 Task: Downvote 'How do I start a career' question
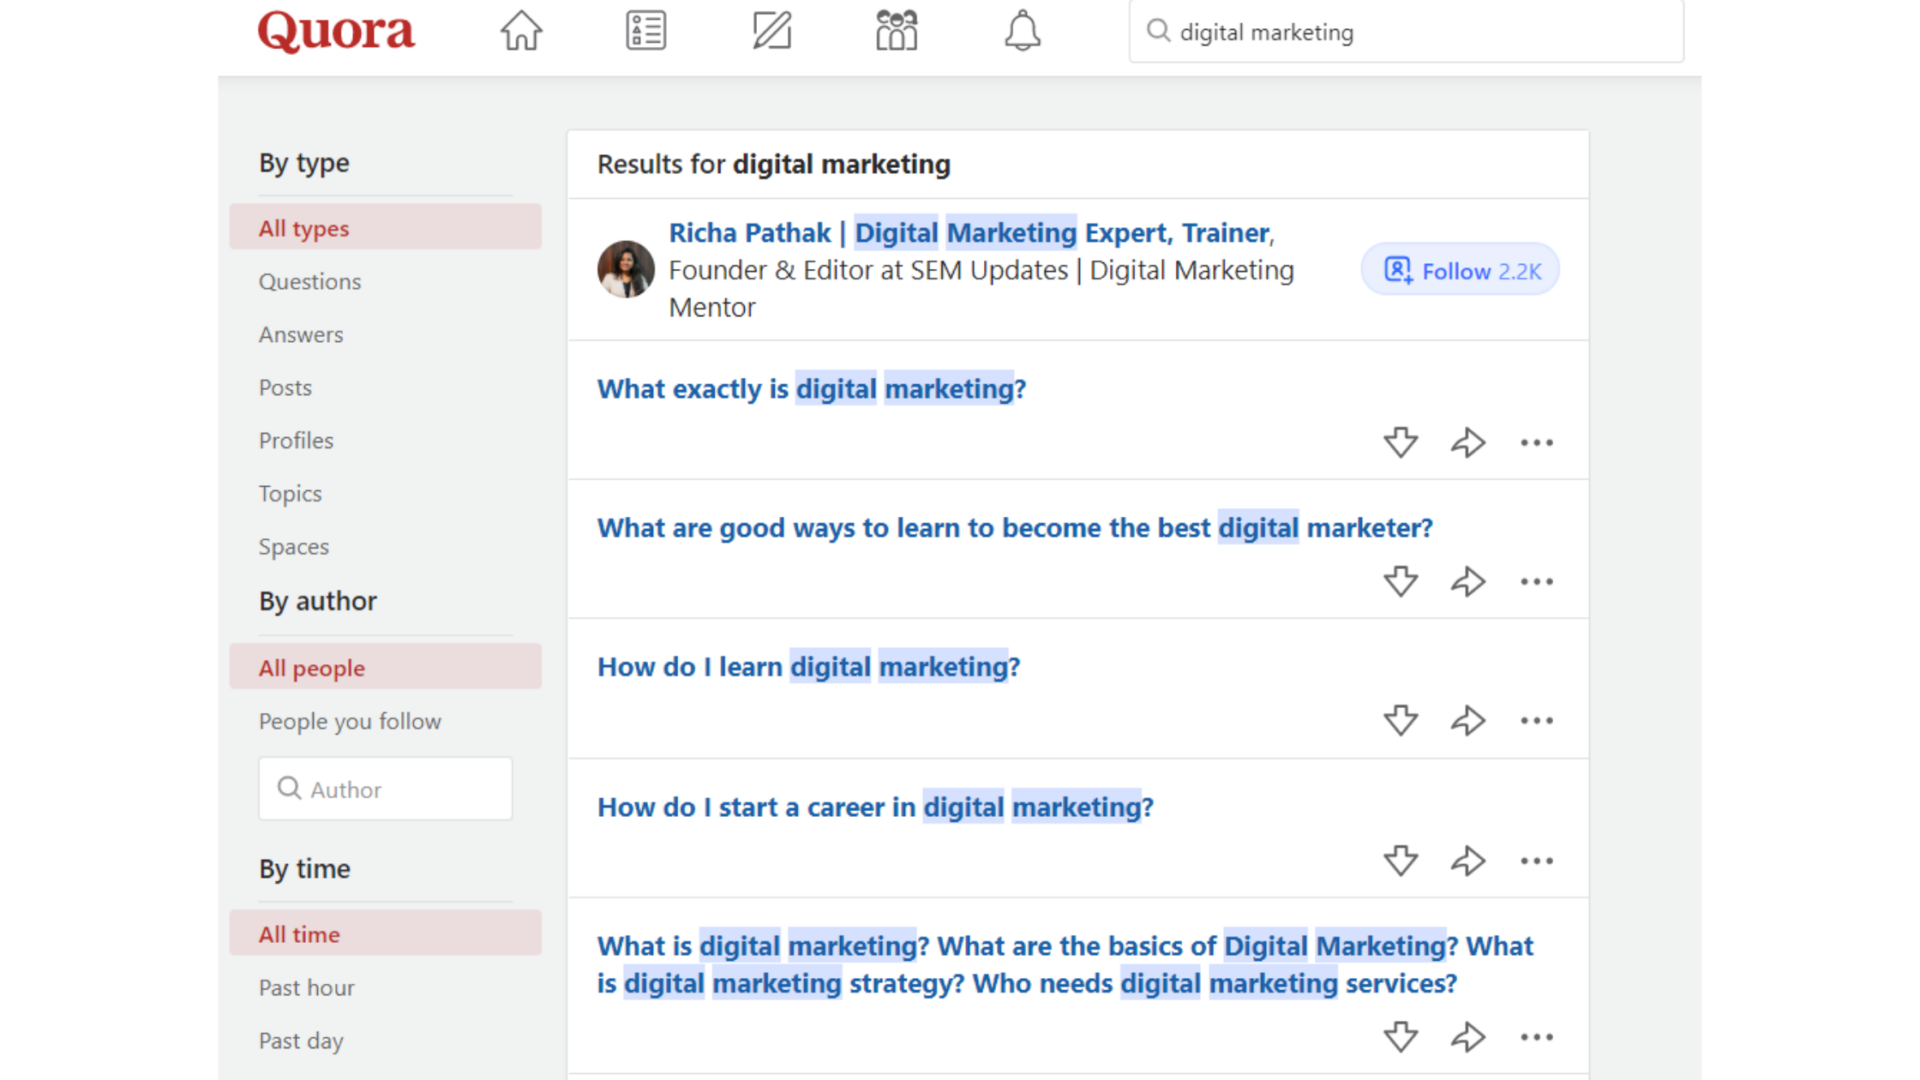(x=1400, y=860)
